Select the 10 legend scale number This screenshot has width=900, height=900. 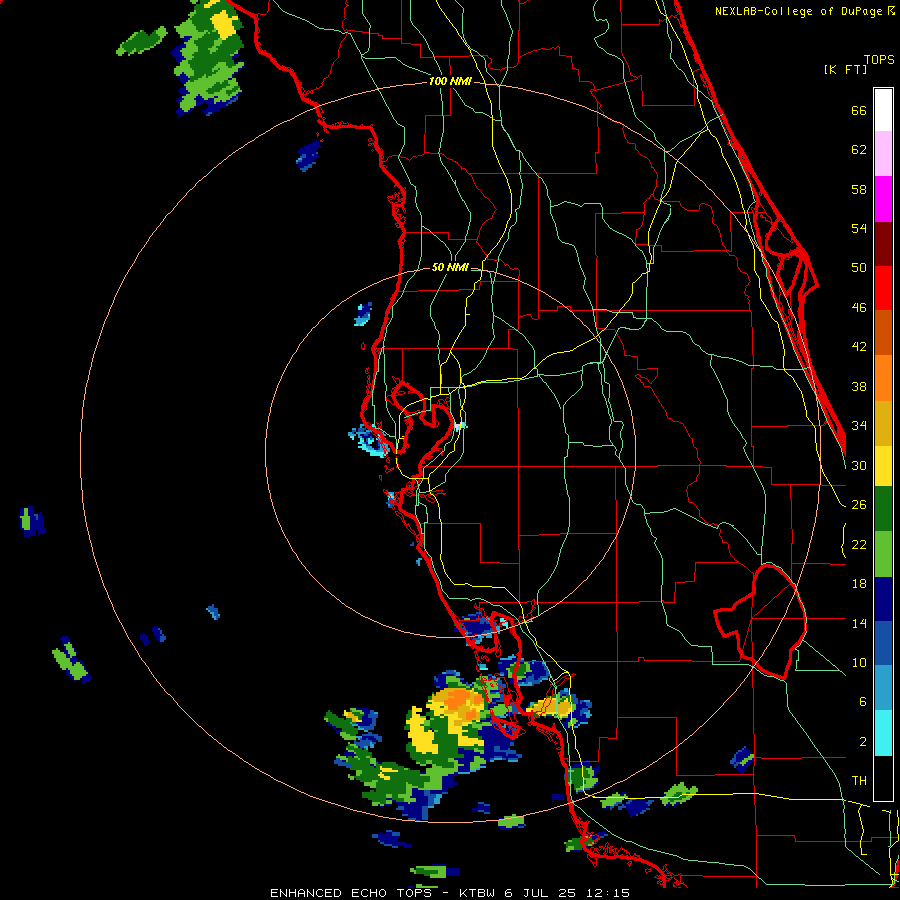click(859, 662)
